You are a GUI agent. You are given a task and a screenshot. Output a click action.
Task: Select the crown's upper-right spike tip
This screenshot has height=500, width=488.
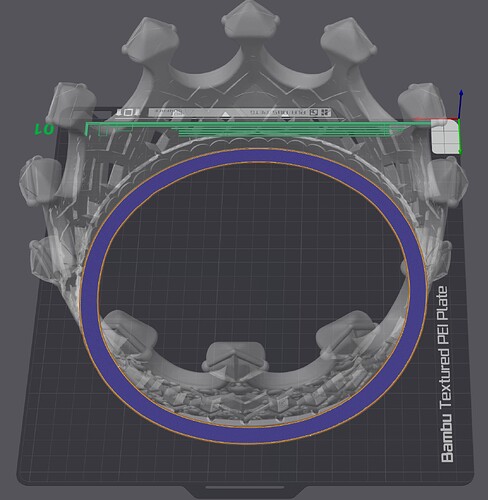(348, 37)
